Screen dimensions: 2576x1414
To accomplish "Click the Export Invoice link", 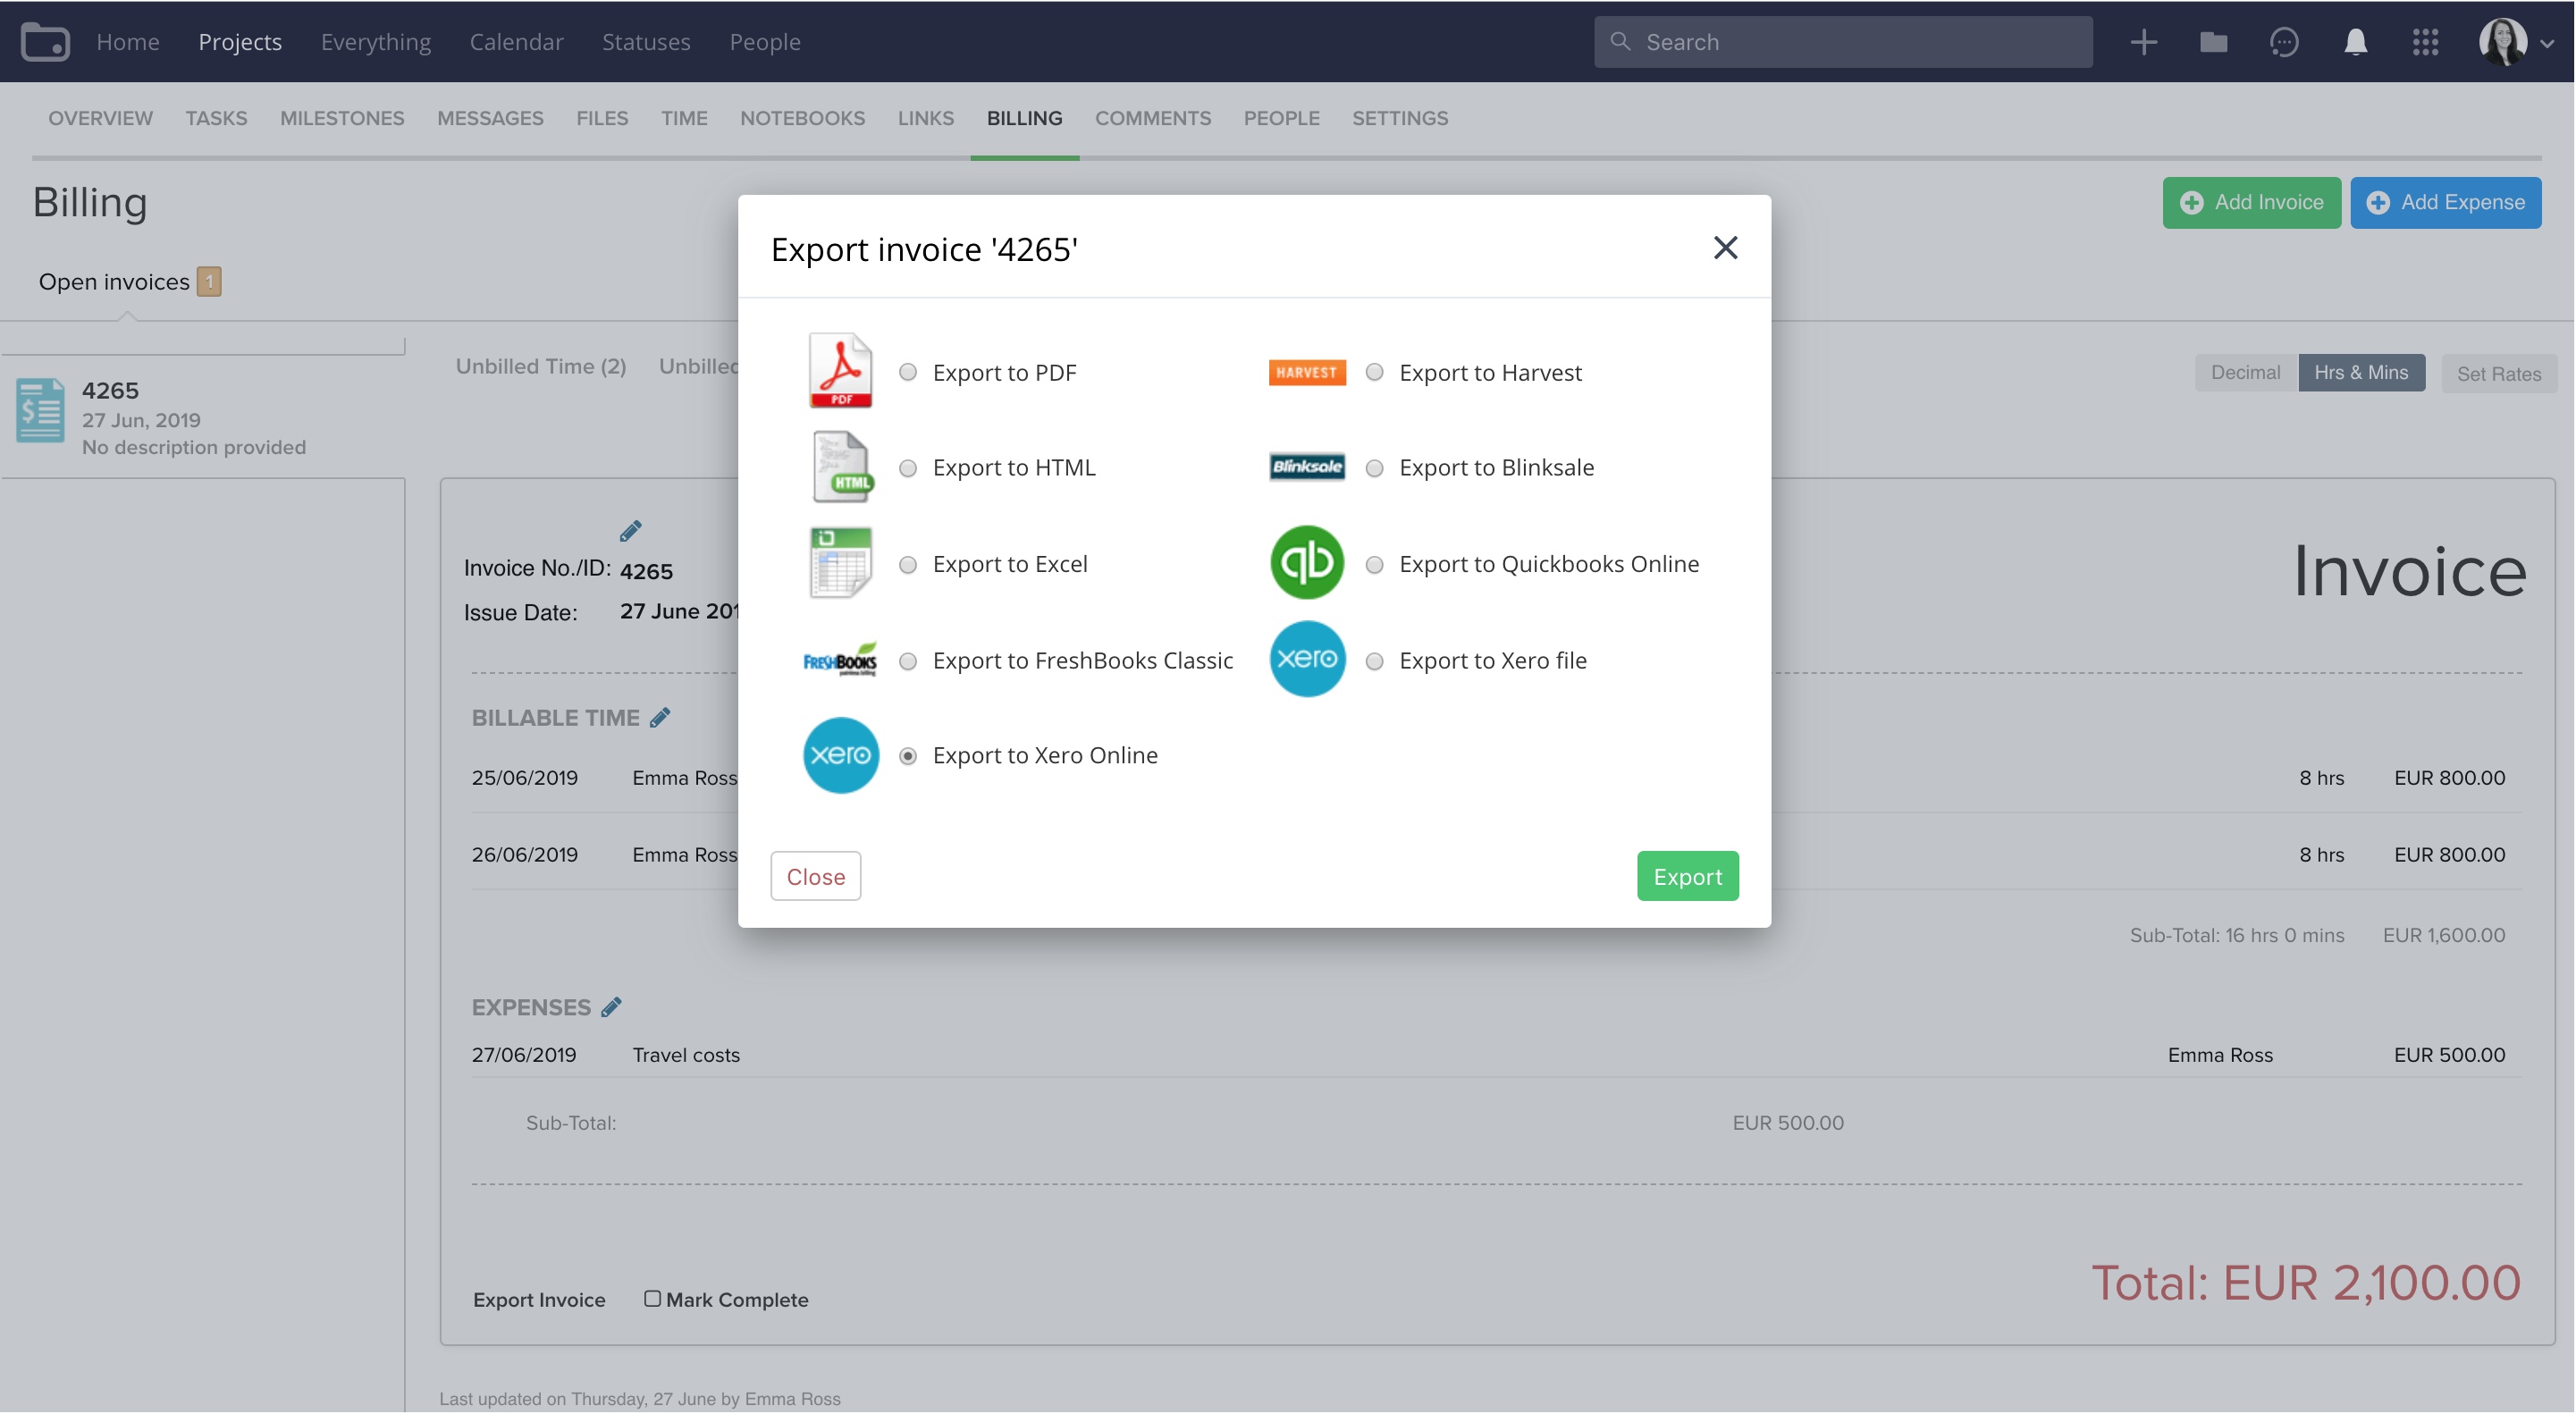I will point(539,1299).
